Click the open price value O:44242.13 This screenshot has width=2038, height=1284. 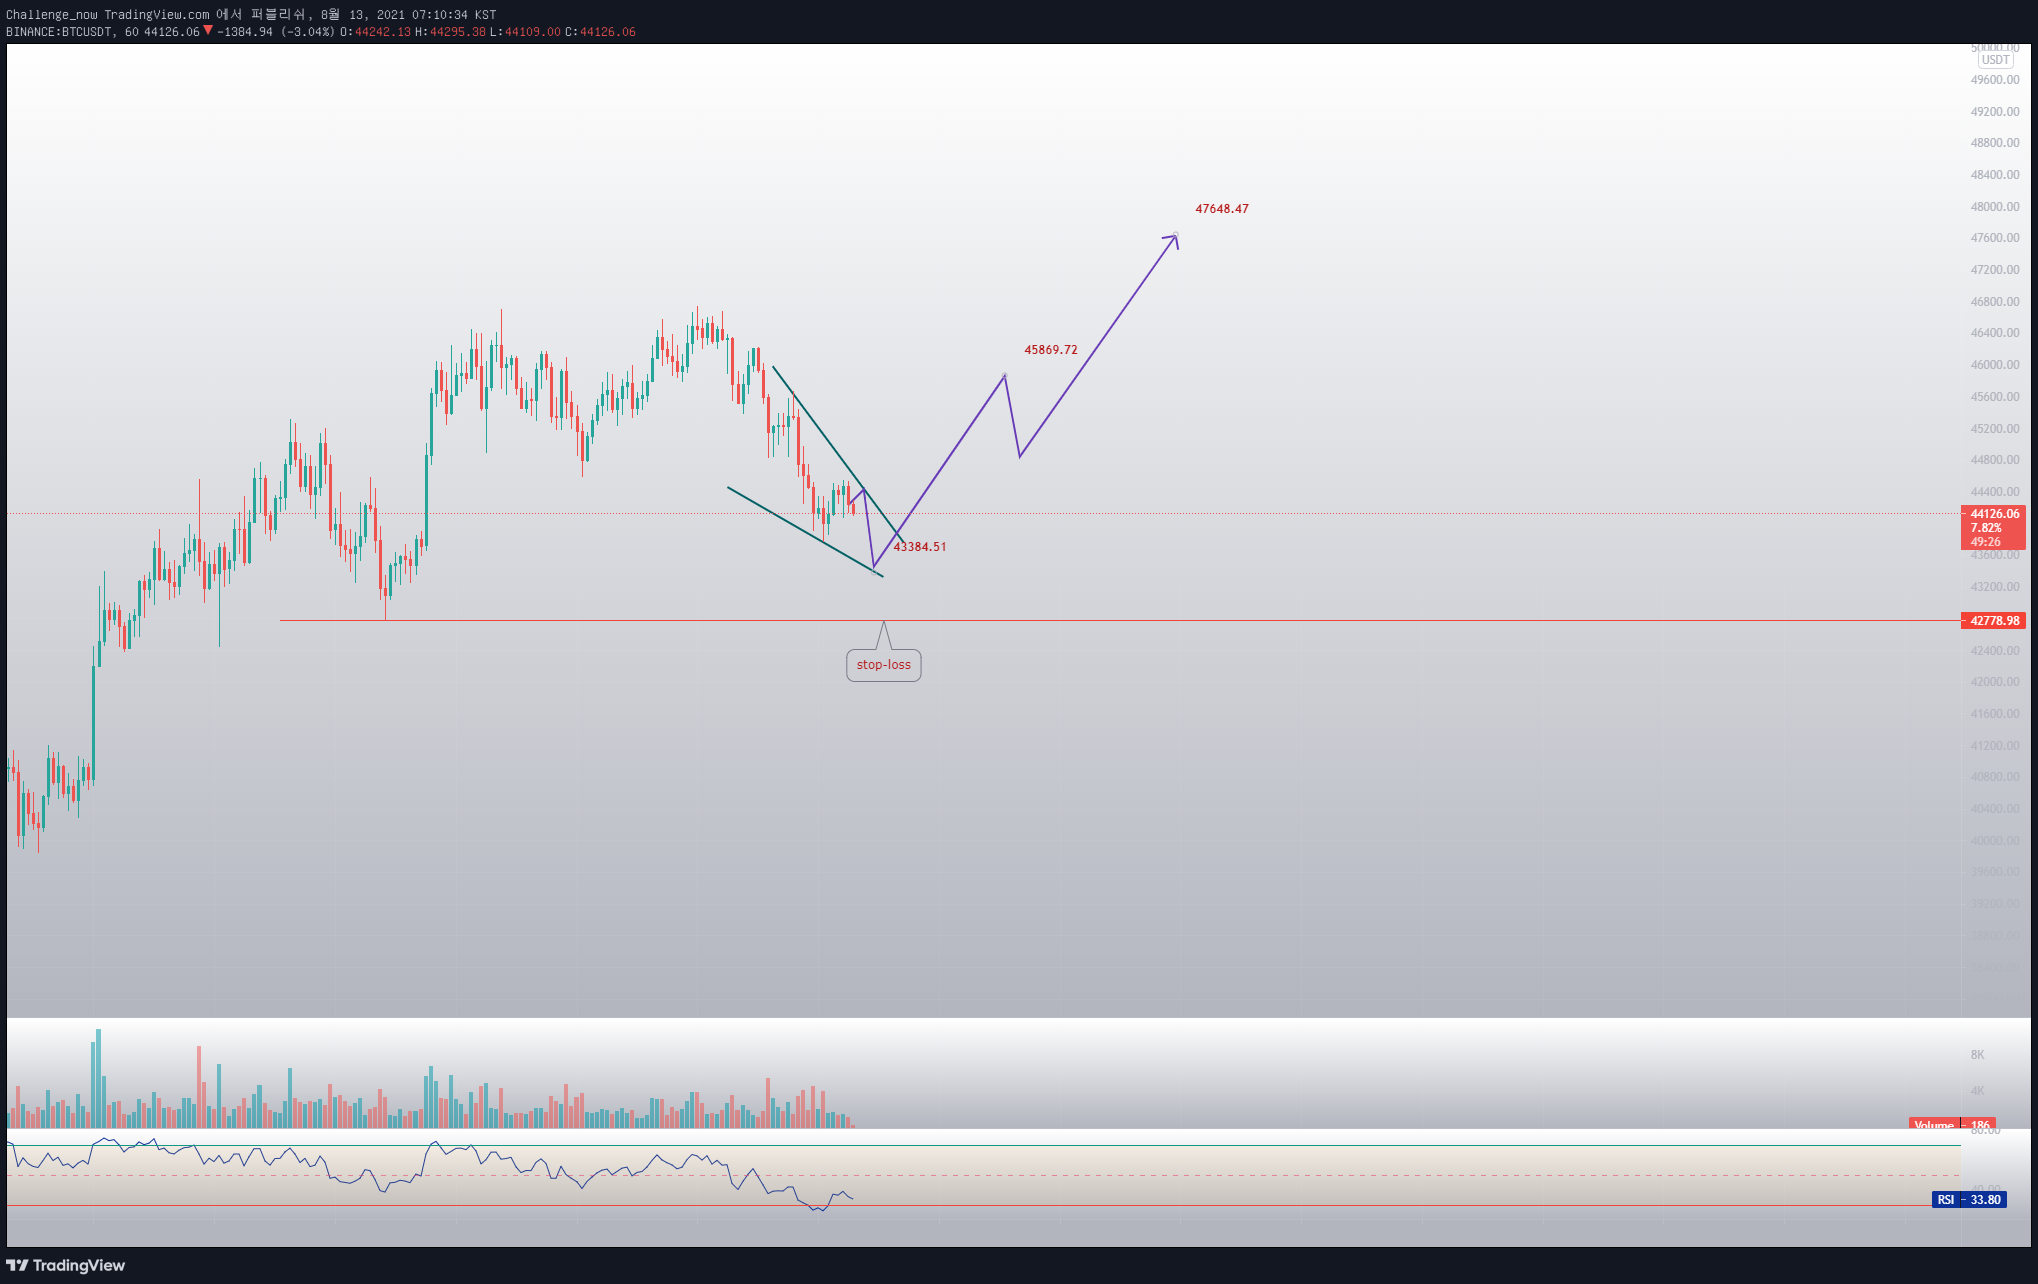click(376, 32)
